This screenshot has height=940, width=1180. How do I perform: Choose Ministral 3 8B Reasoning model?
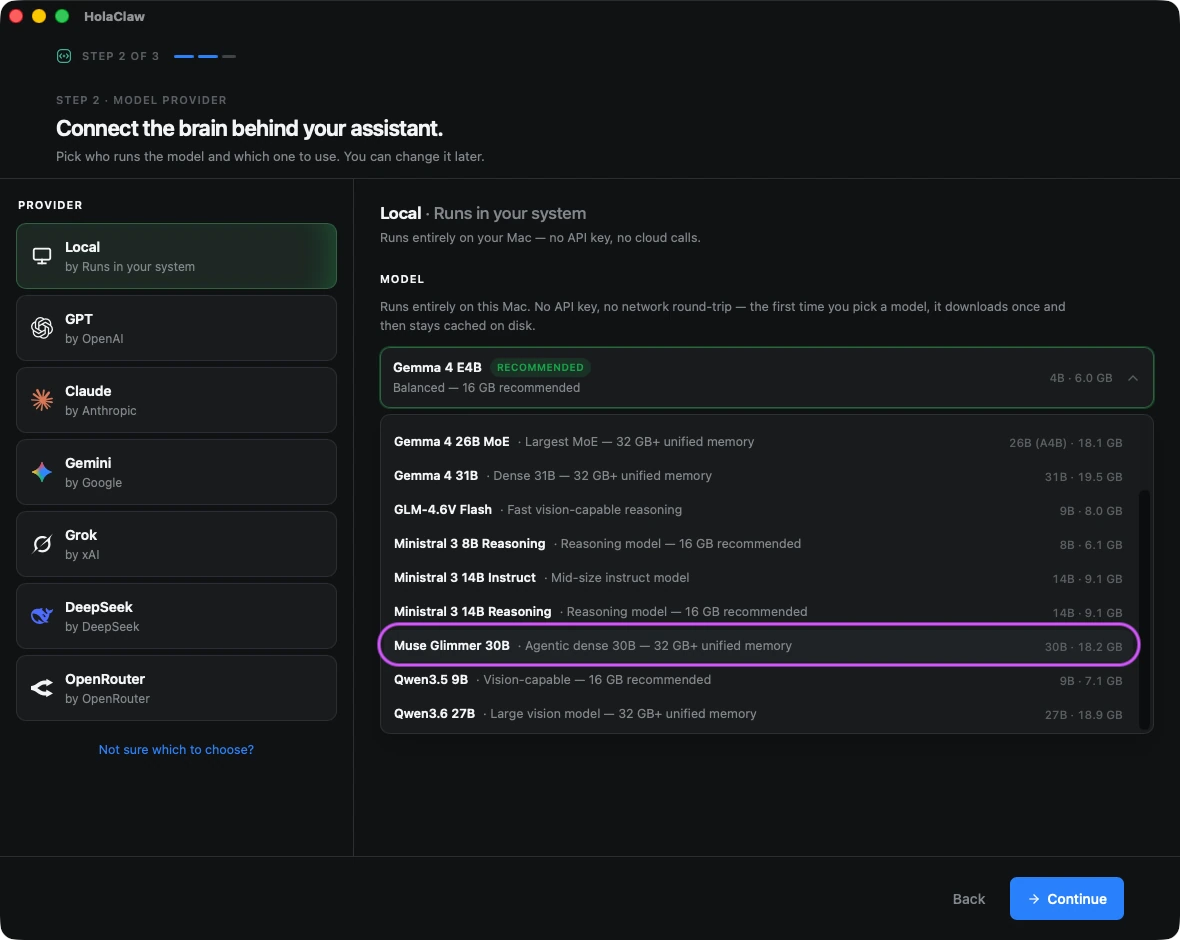tap(759, 543)
